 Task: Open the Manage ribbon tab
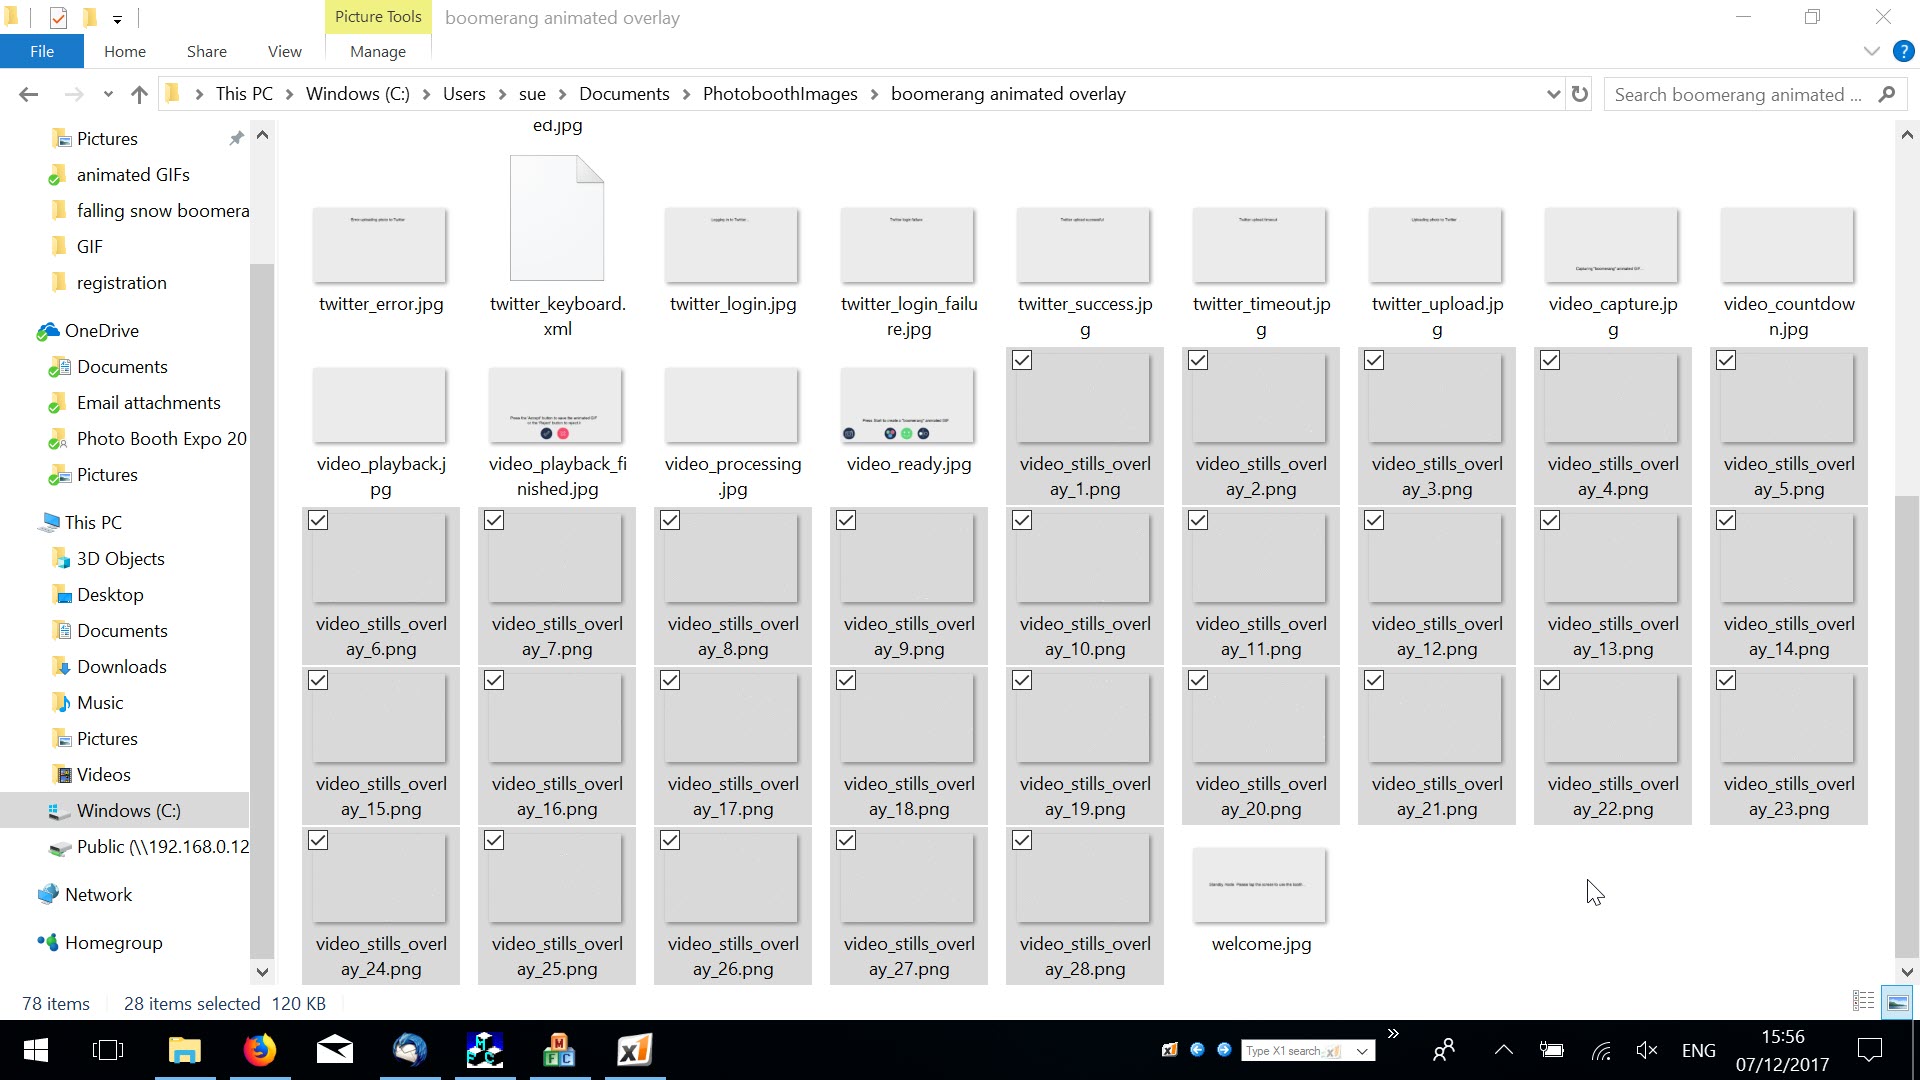tap(378, 51)
